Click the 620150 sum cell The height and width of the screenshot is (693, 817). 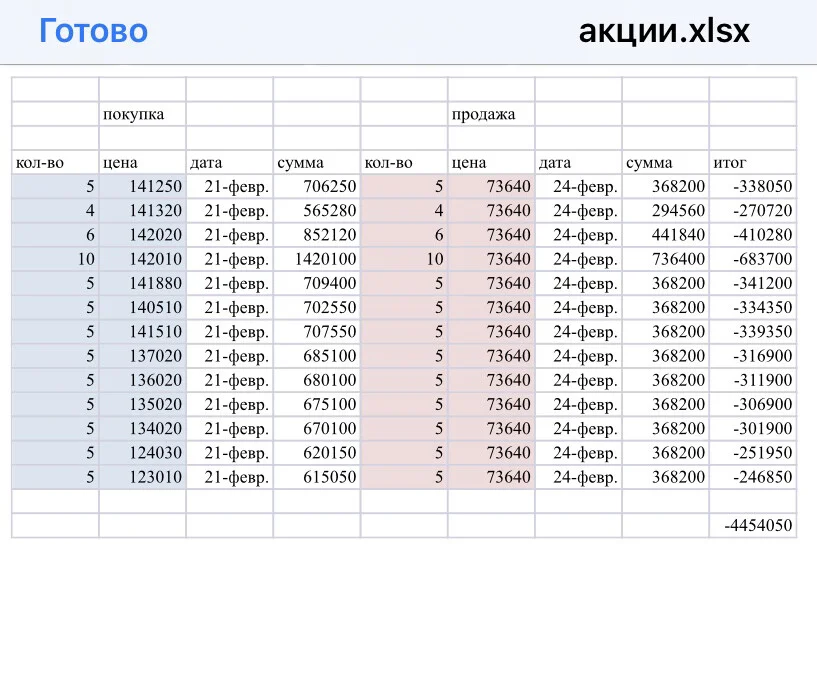tap(317, 453)
